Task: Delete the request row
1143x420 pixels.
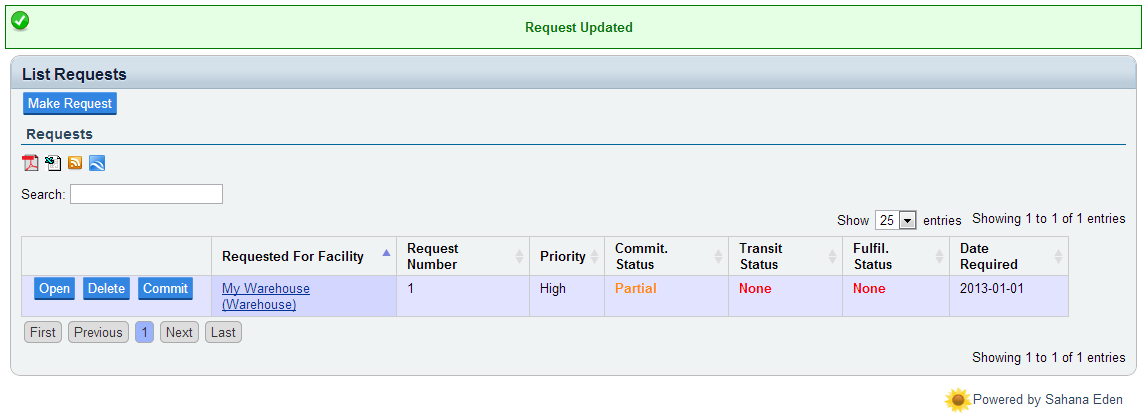Action: 106,289
